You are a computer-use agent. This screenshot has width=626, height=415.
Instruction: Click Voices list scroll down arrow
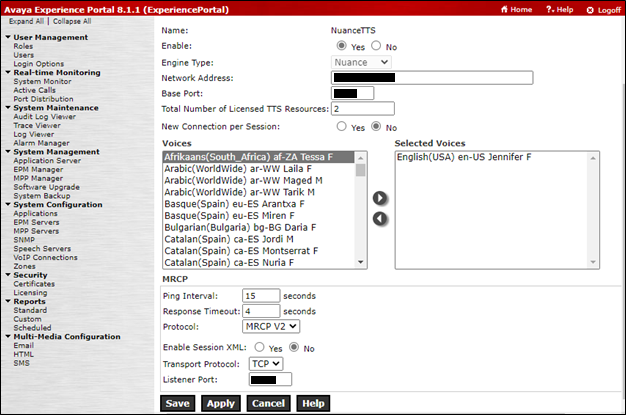point(361,262)
